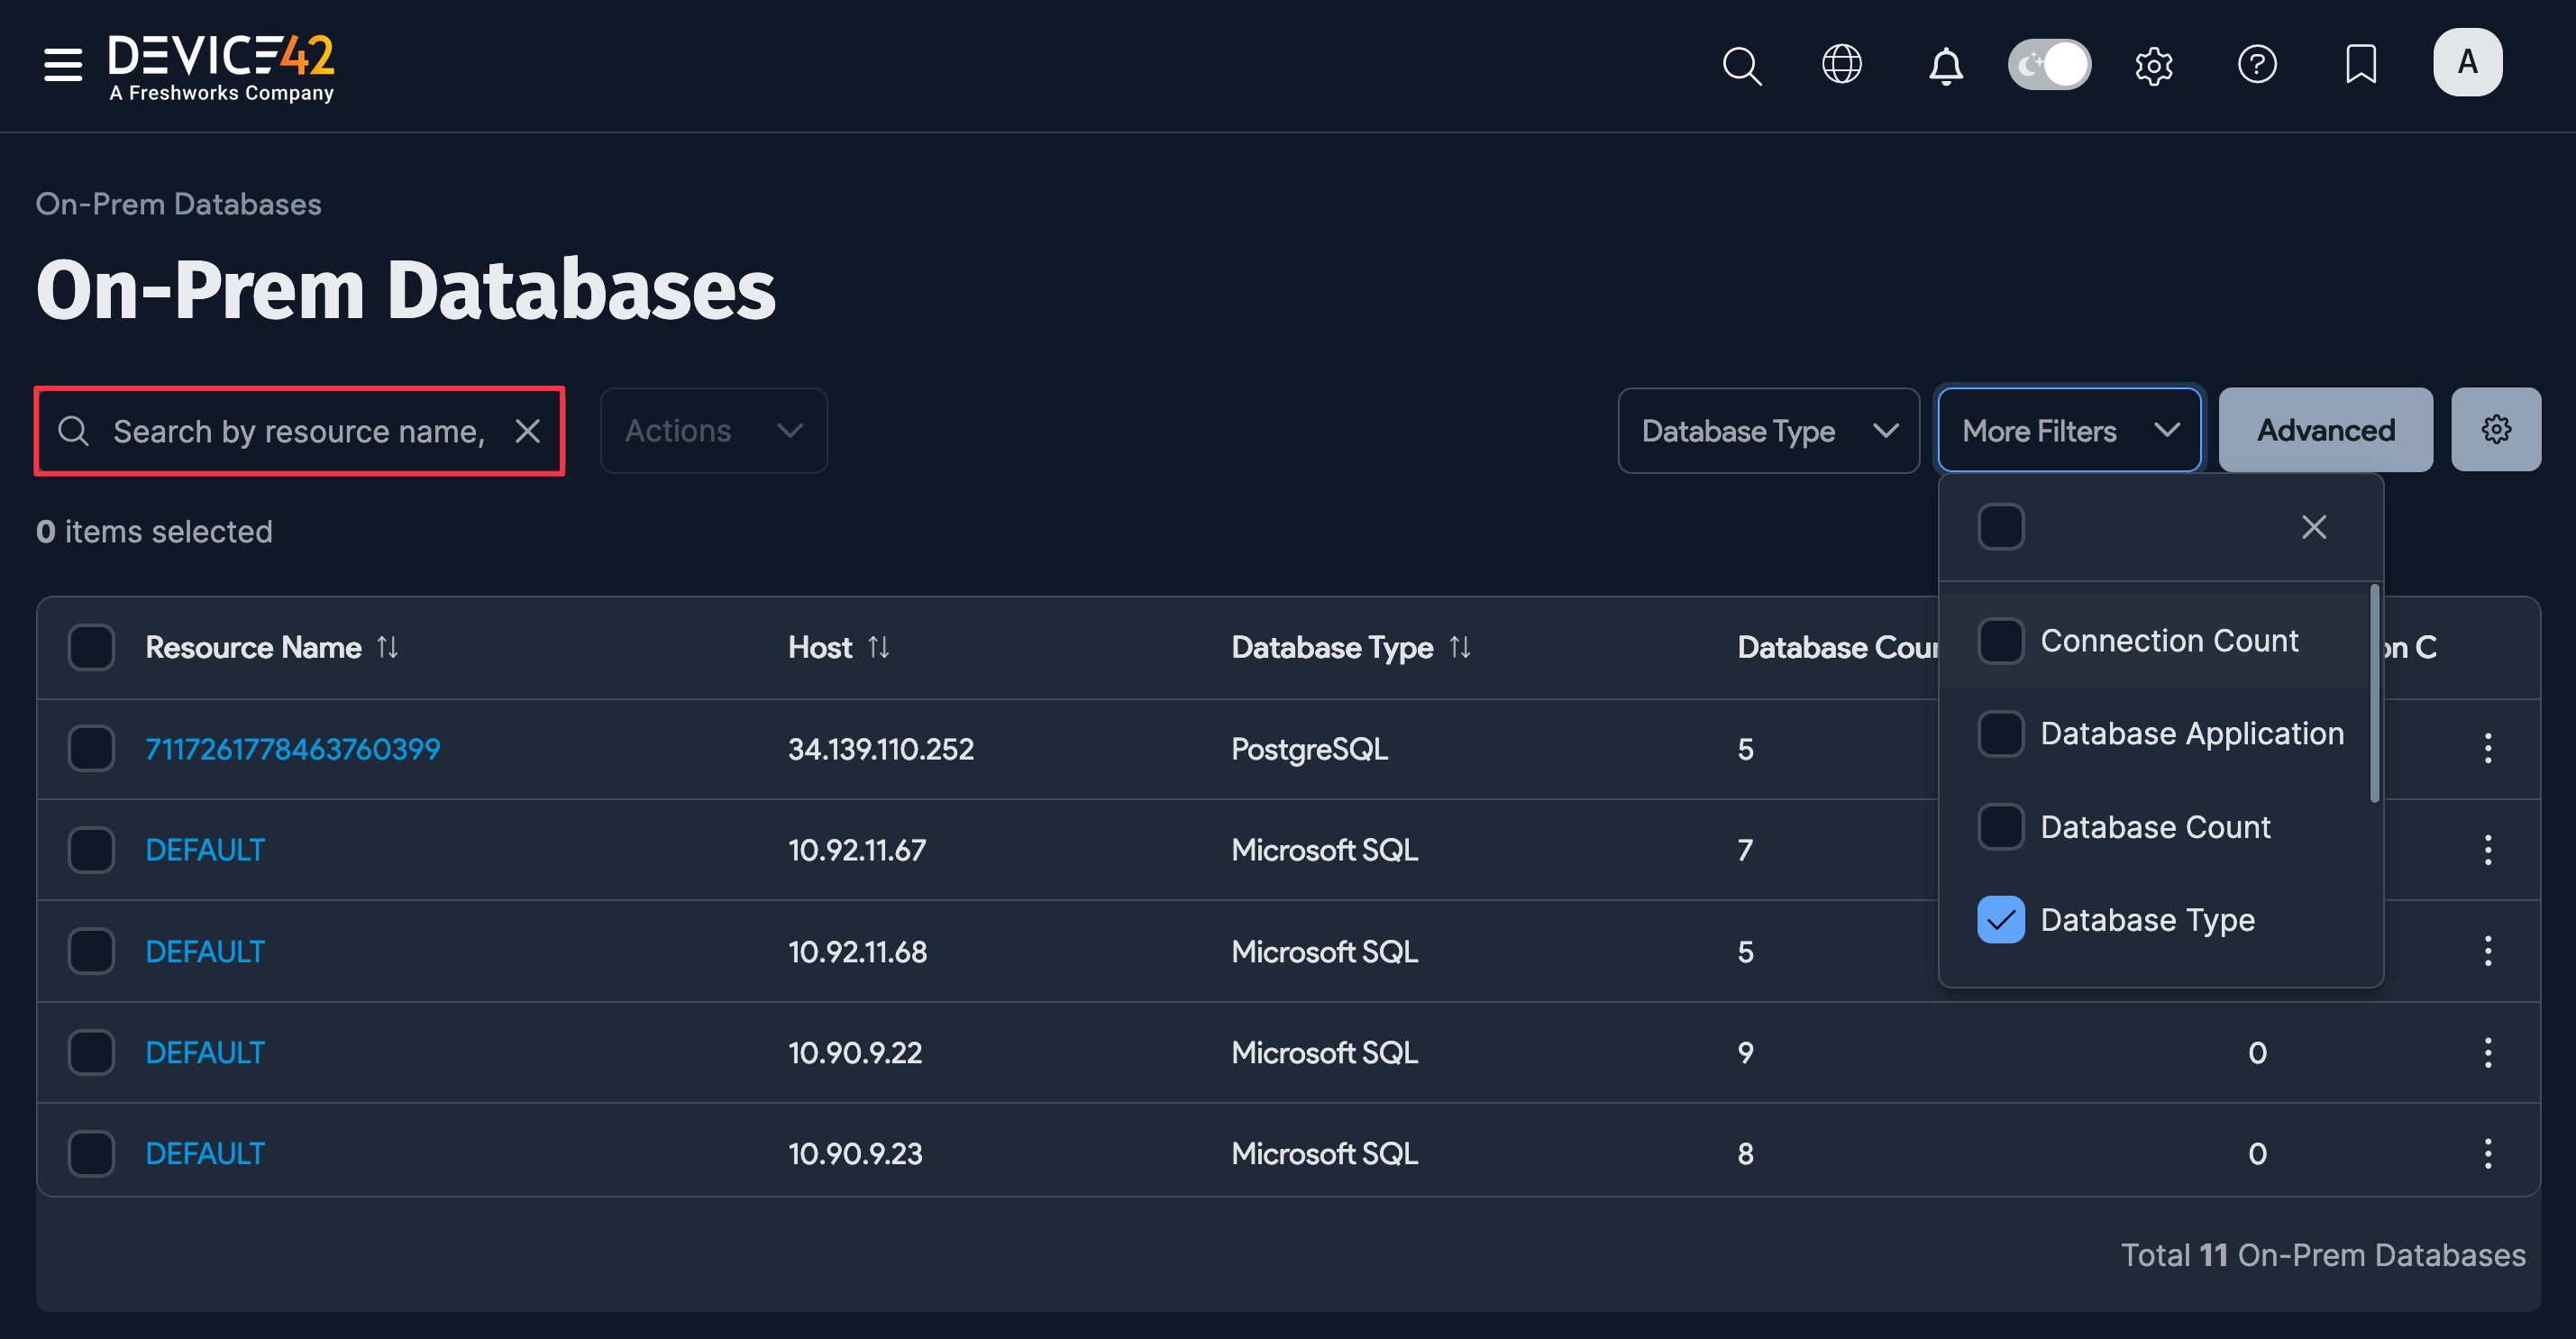
Task: Open the user avatar menu
Action: (2467, 62)
